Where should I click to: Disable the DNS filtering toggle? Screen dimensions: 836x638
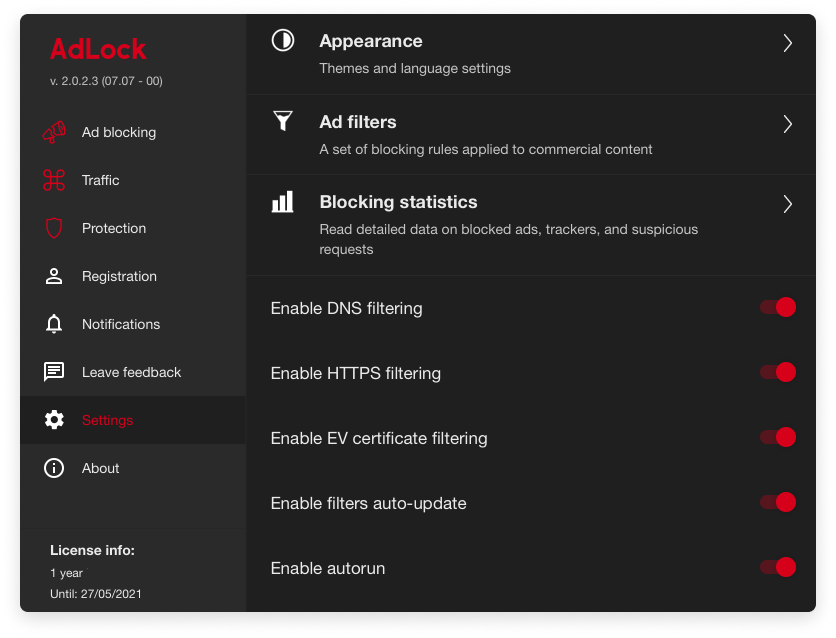tap(778, 307)
